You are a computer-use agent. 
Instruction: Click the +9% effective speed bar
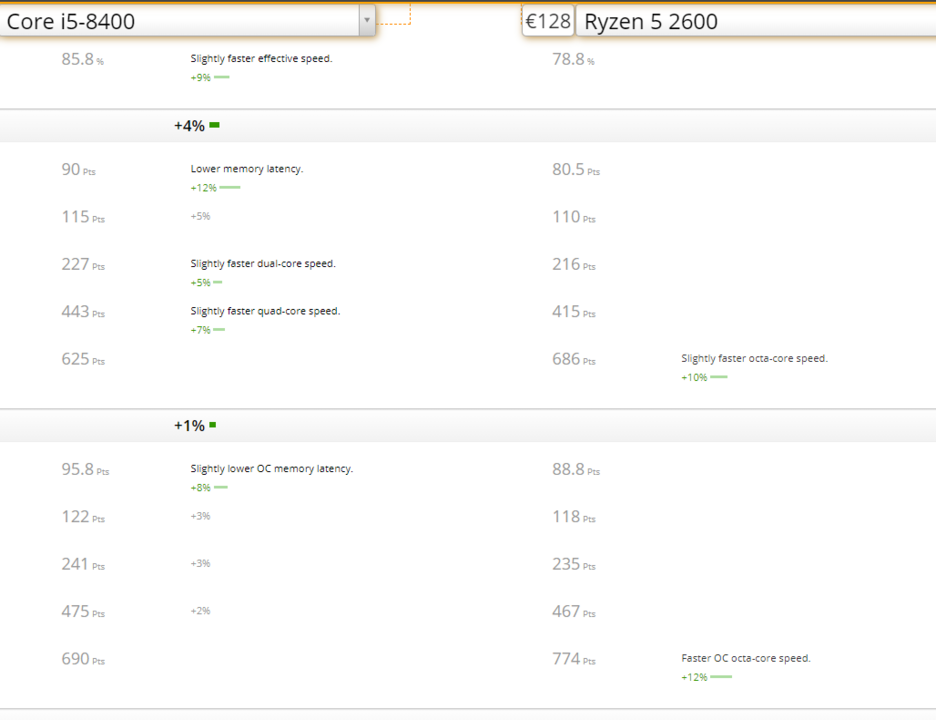[x=221, y=77]
